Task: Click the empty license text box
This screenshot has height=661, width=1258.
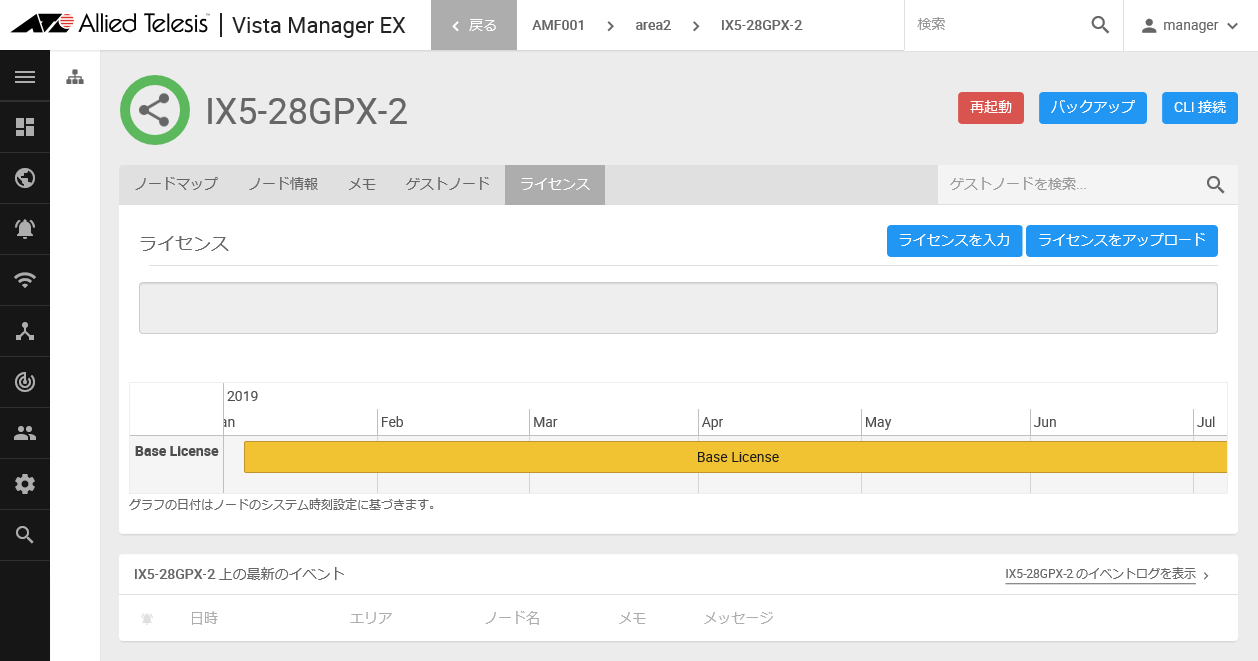Action: (x=678, y=308)
